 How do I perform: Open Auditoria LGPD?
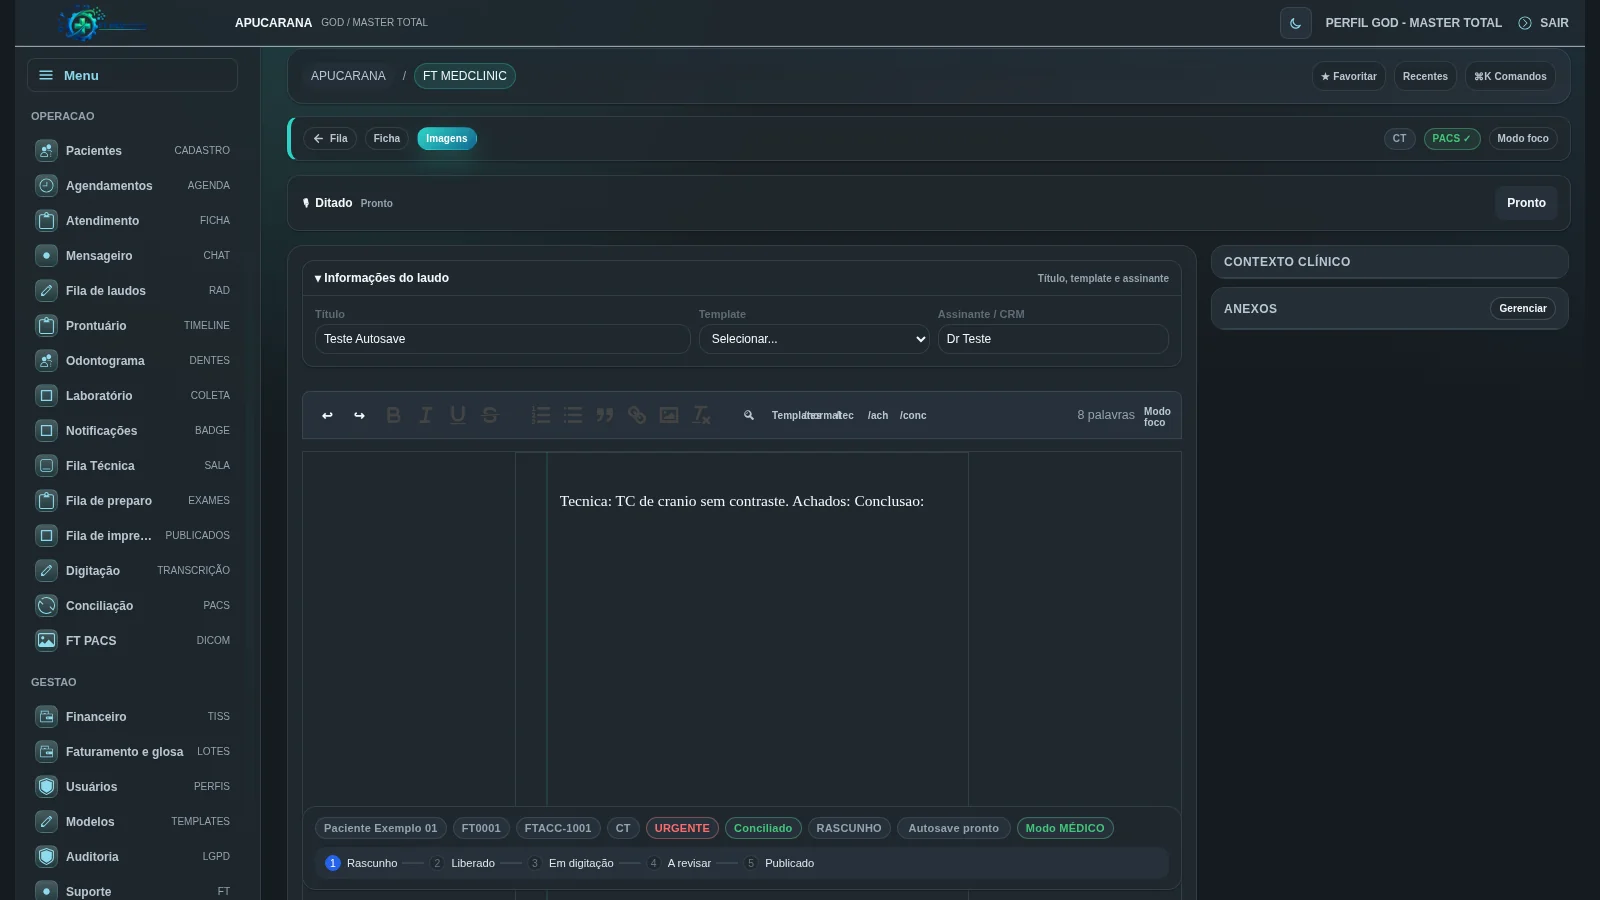[x=132, y=857]
